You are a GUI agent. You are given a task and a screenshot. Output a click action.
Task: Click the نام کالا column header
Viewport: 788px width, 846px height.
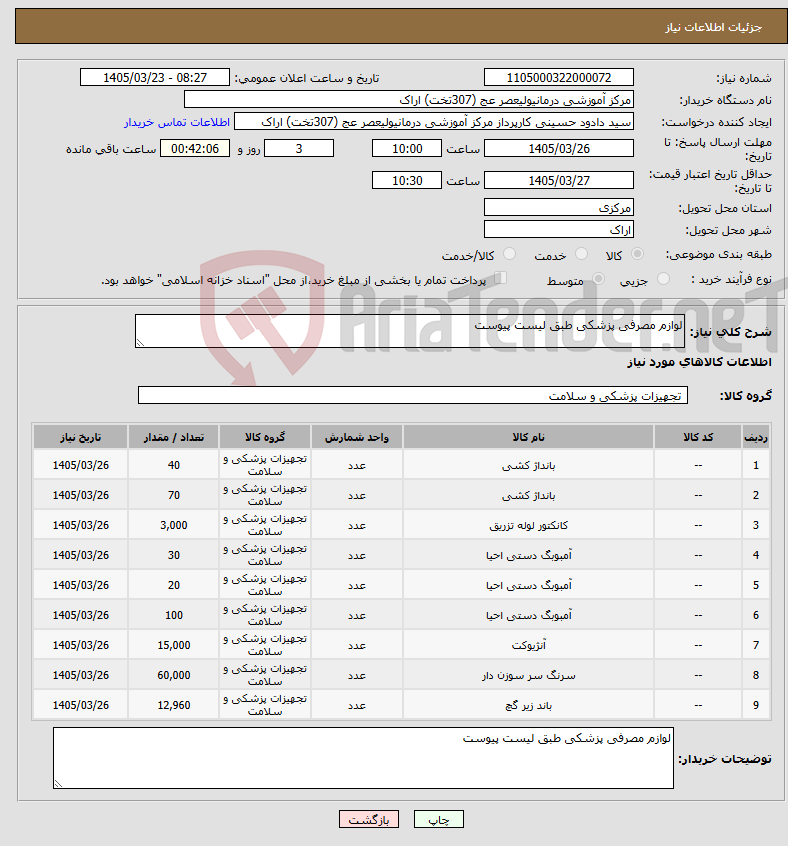528,437
